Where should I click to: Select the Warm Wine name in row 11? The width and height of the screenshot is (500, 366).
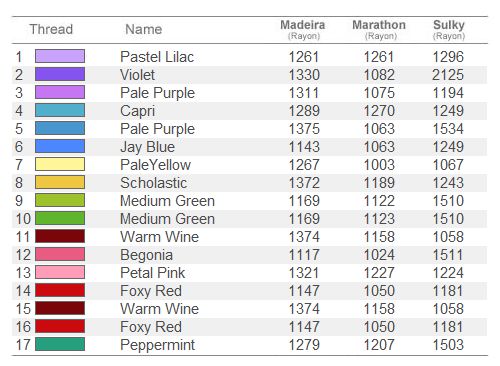pyautogui.click(x=160, y=237)
